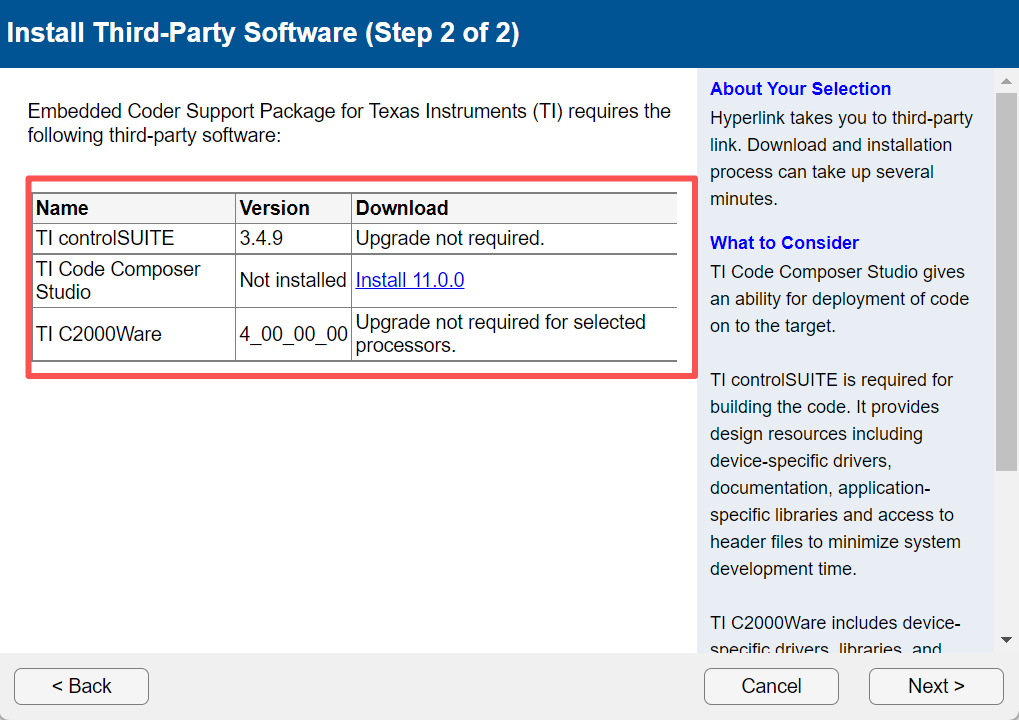Click the Install Third-Party Software title
This screenshot has height=720, width=1019.
click(x=263, y=33)
